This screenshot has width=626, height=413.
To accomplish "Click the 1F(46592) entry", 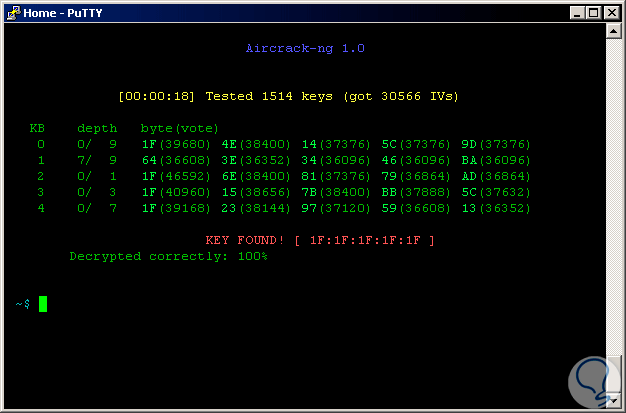I will (x=176, y=176).
